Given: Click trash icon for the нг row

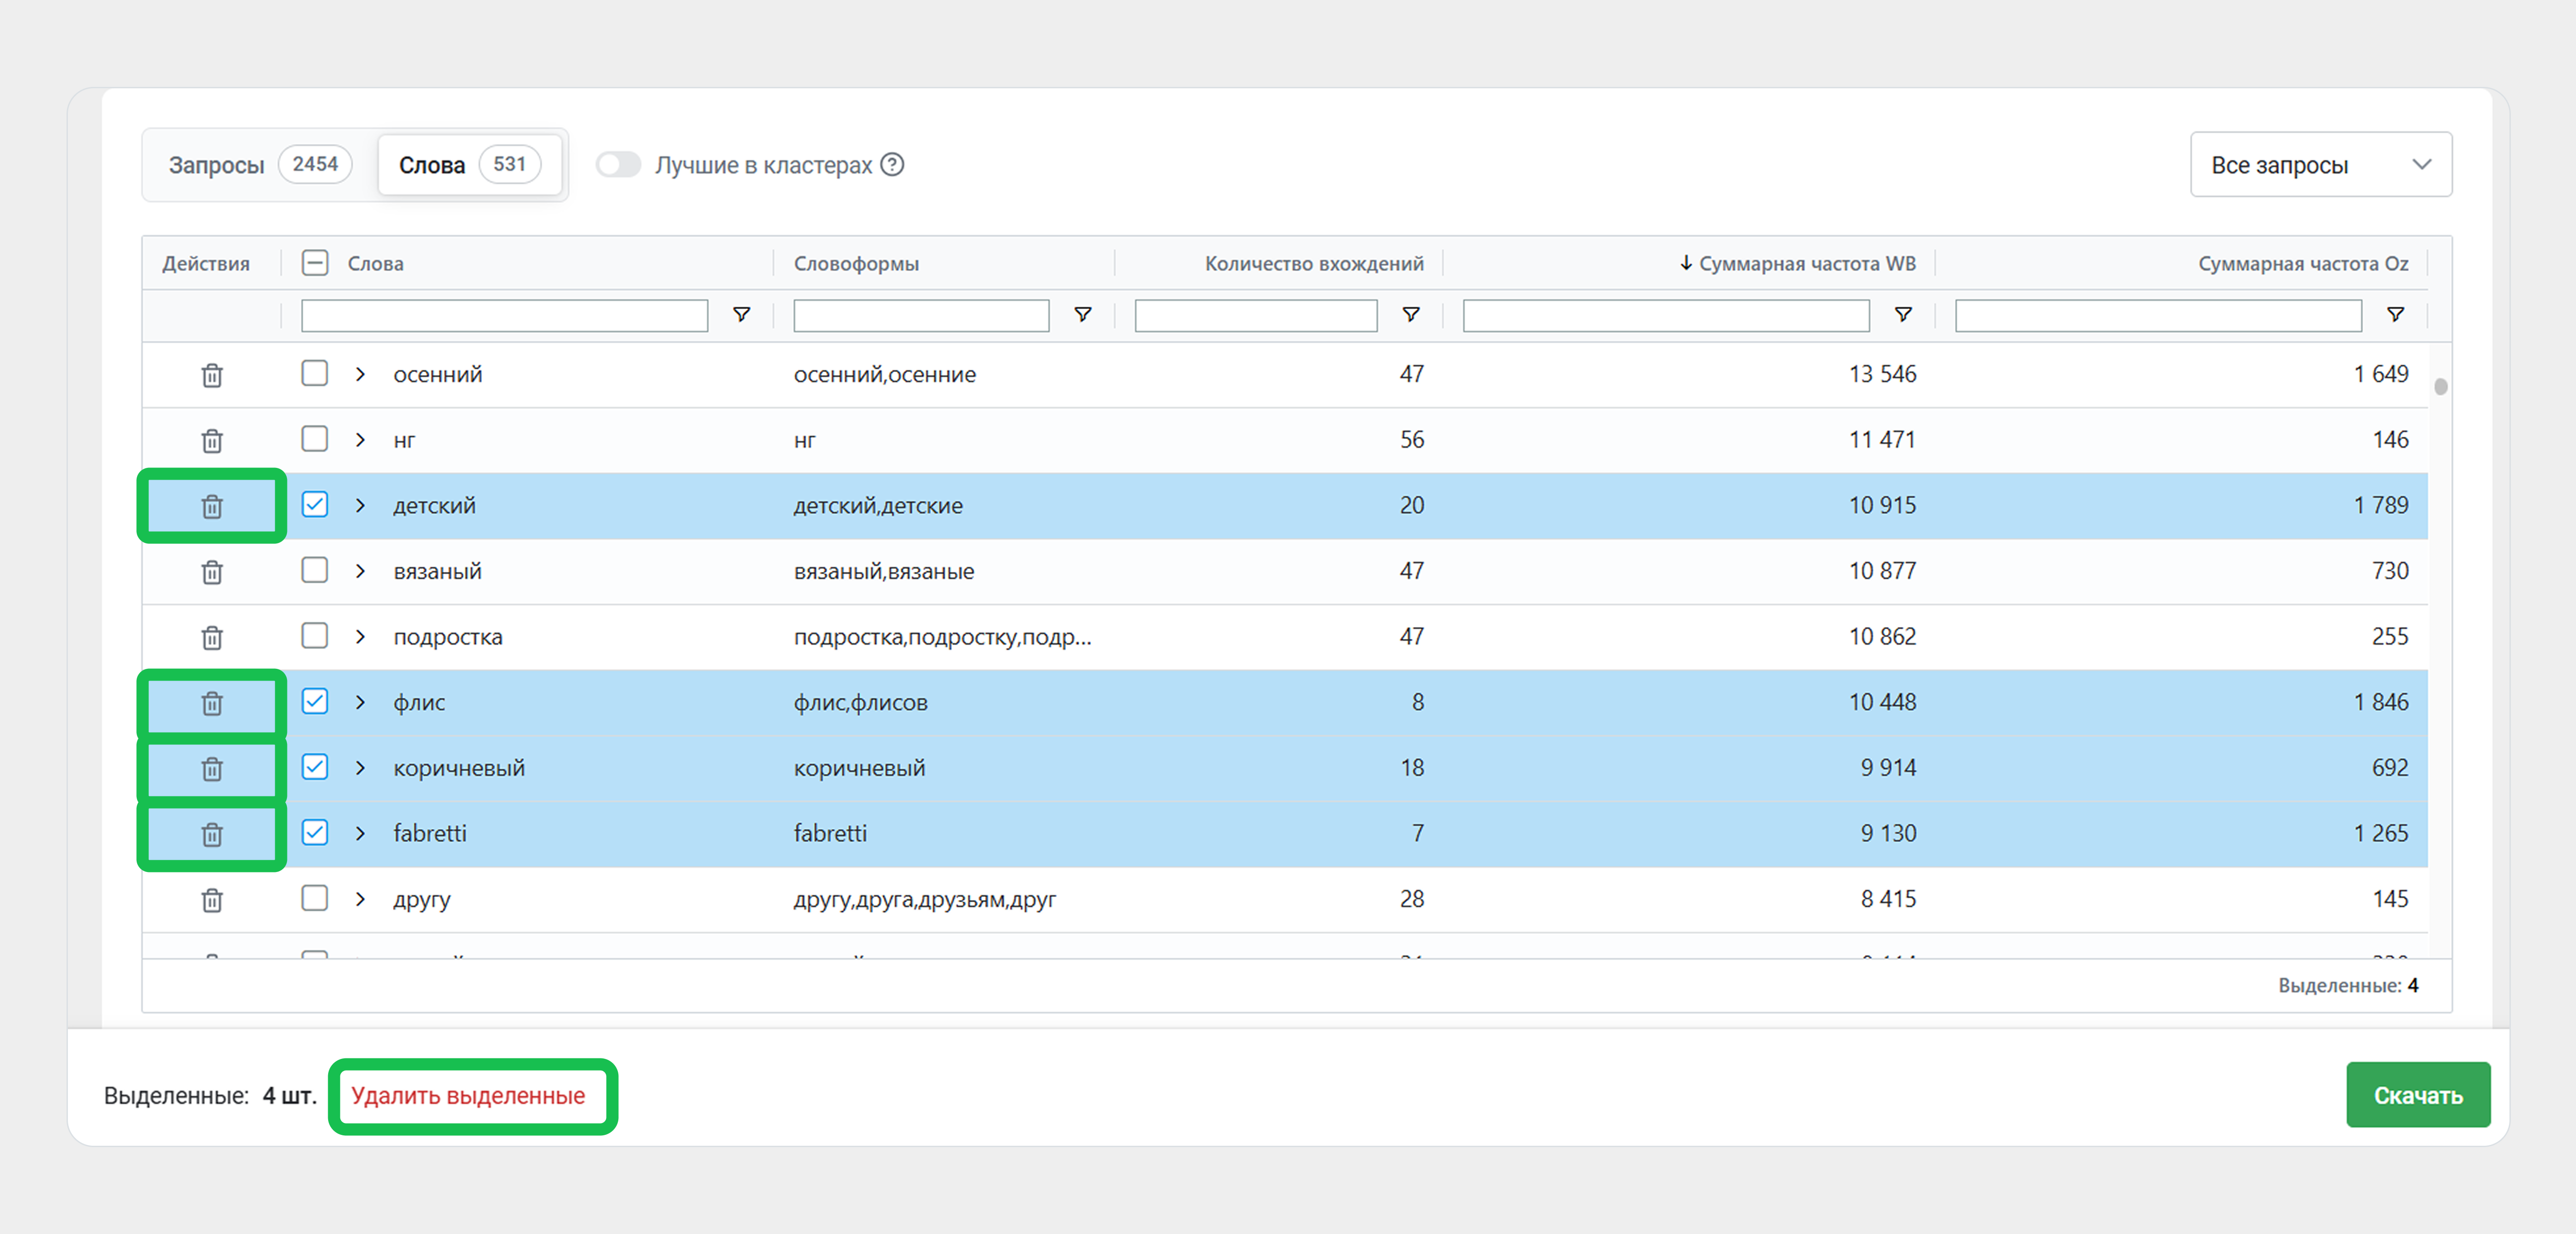Looking at the screenshot, I should click(x=212, y=441).
